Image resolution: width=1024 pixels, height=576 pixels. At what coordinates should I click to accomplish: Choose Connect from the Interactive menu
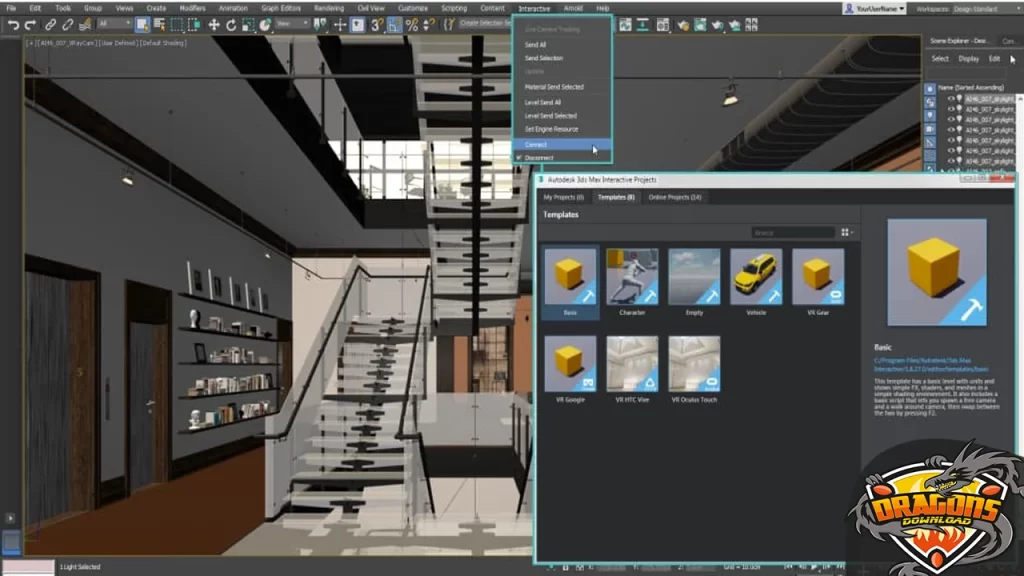(x=537, y=144)
